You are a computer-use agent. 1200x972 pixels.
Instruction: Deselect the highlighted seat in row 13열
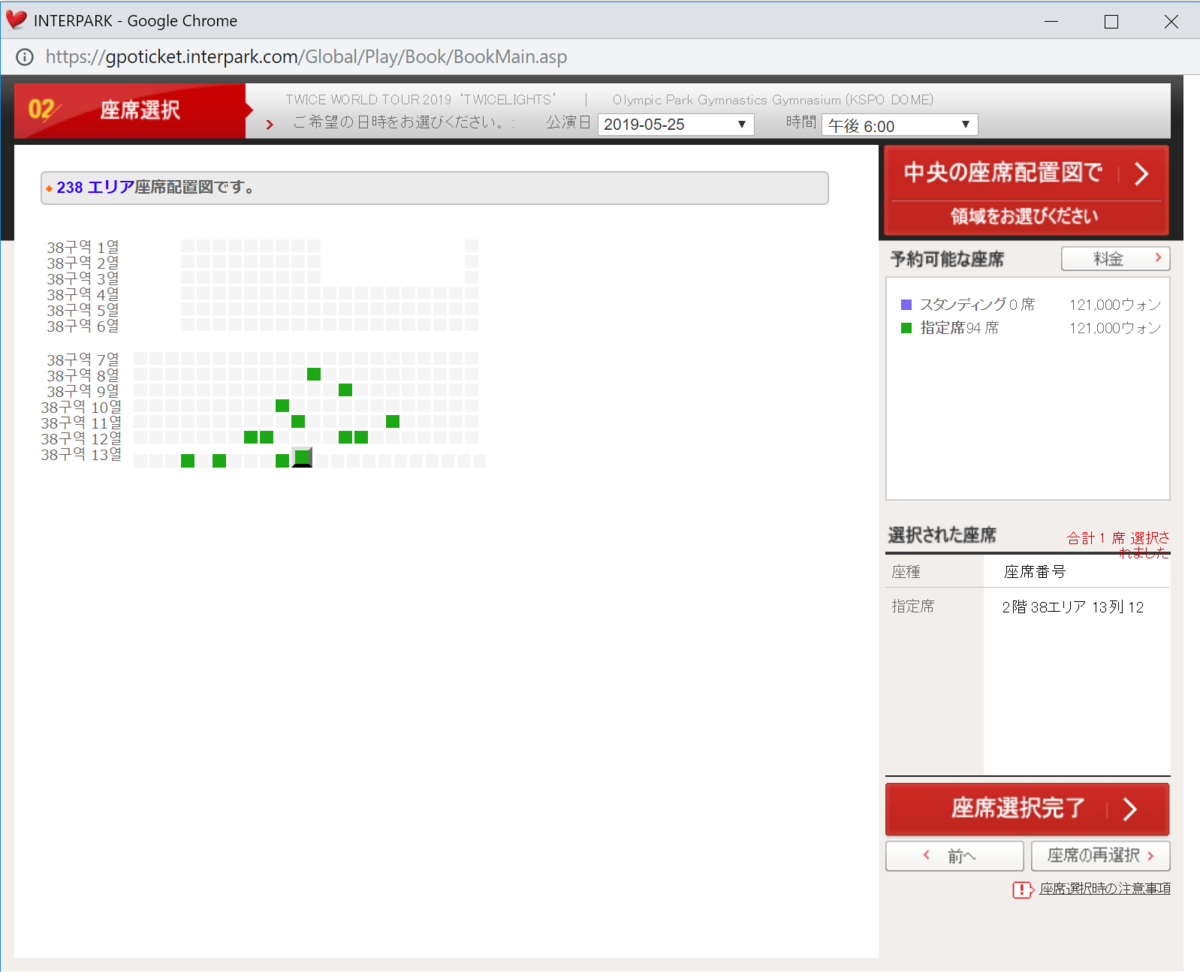[302, 458]
